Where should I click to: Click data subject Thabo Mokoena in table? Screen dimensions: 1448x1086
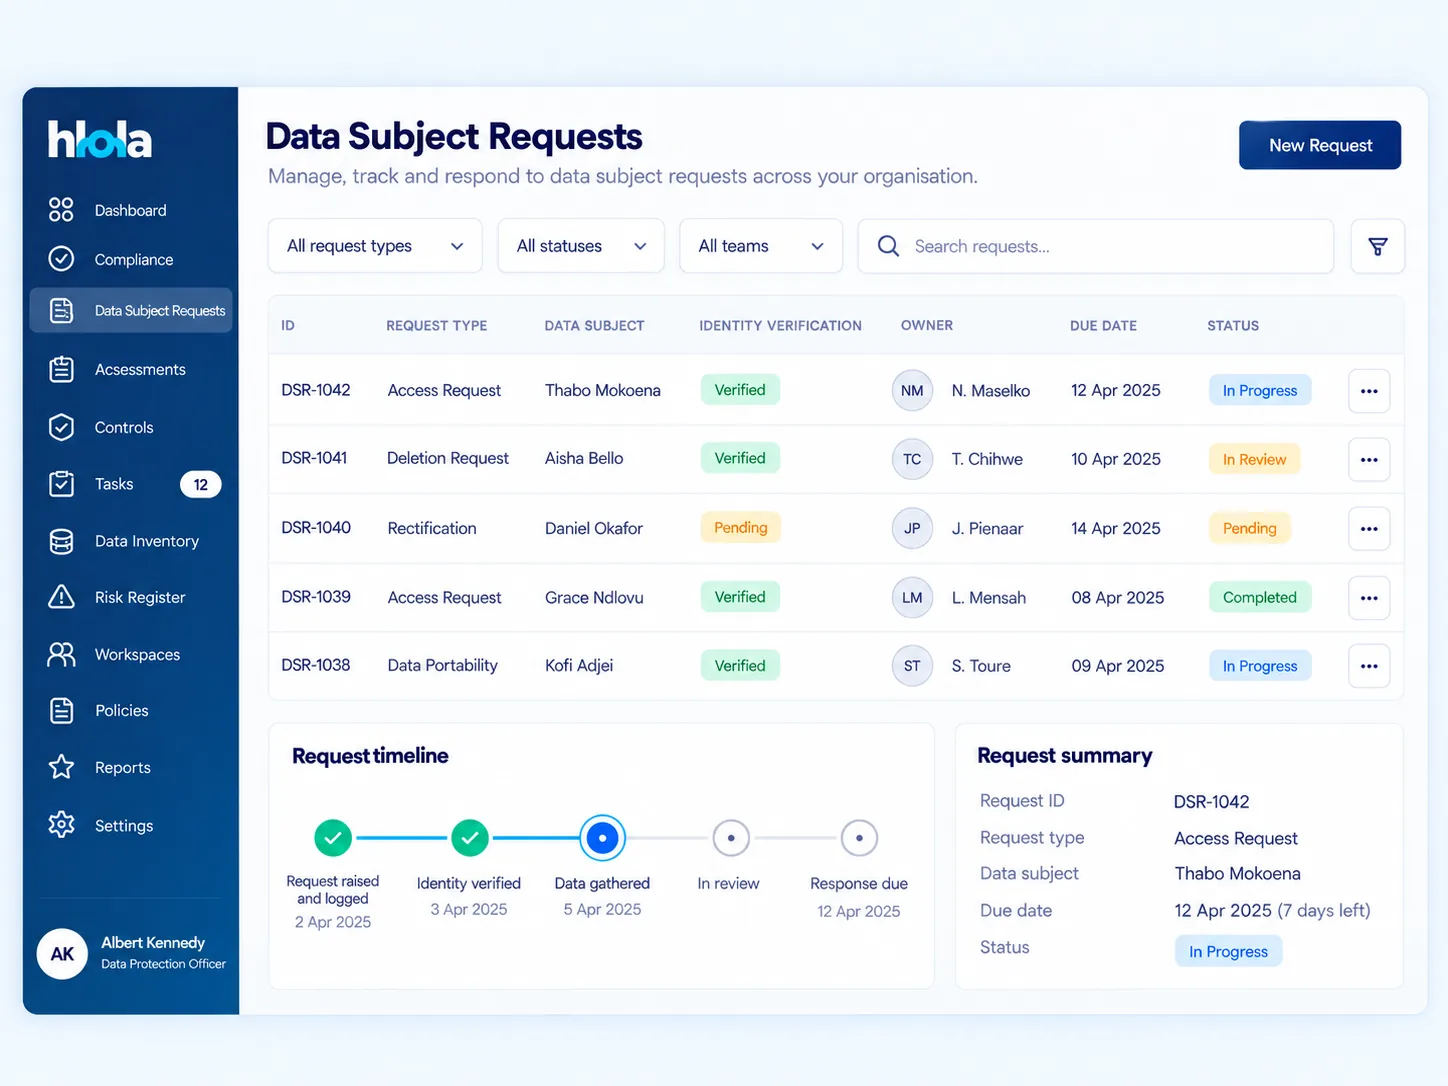(603, 390)
